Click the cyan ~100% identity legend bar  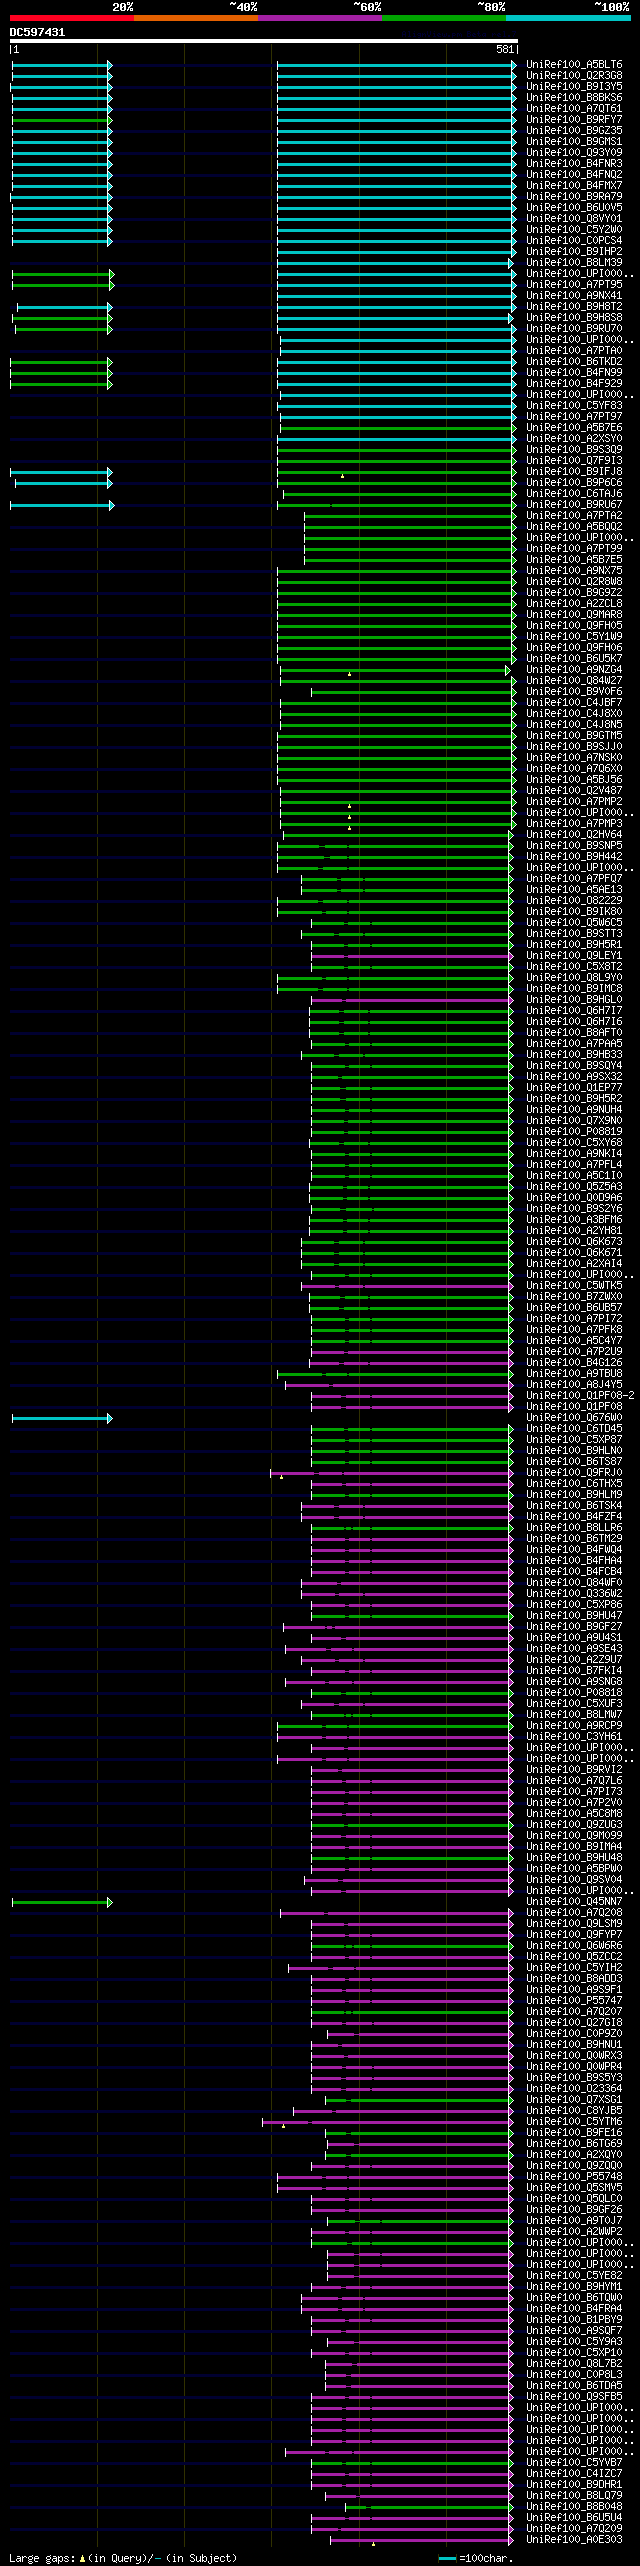coord(567,18)
